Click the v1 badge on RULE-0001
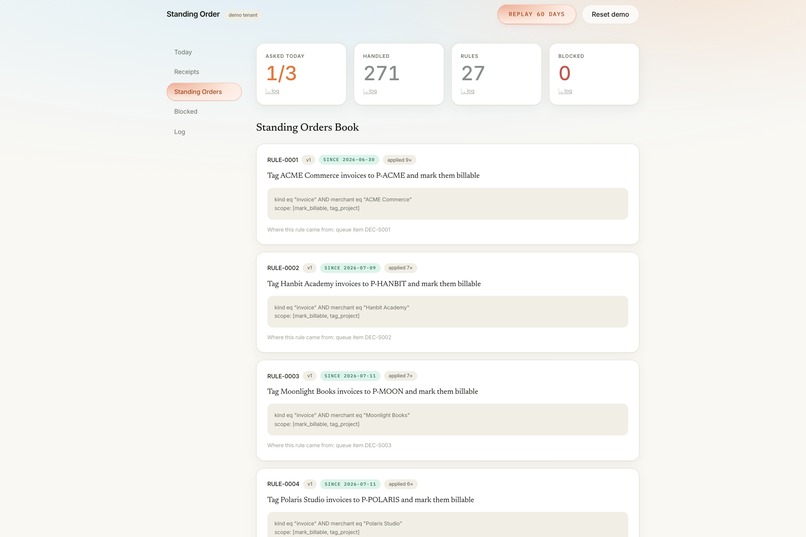The width and height of the screenshot is (806, 537). pos(308,160)
